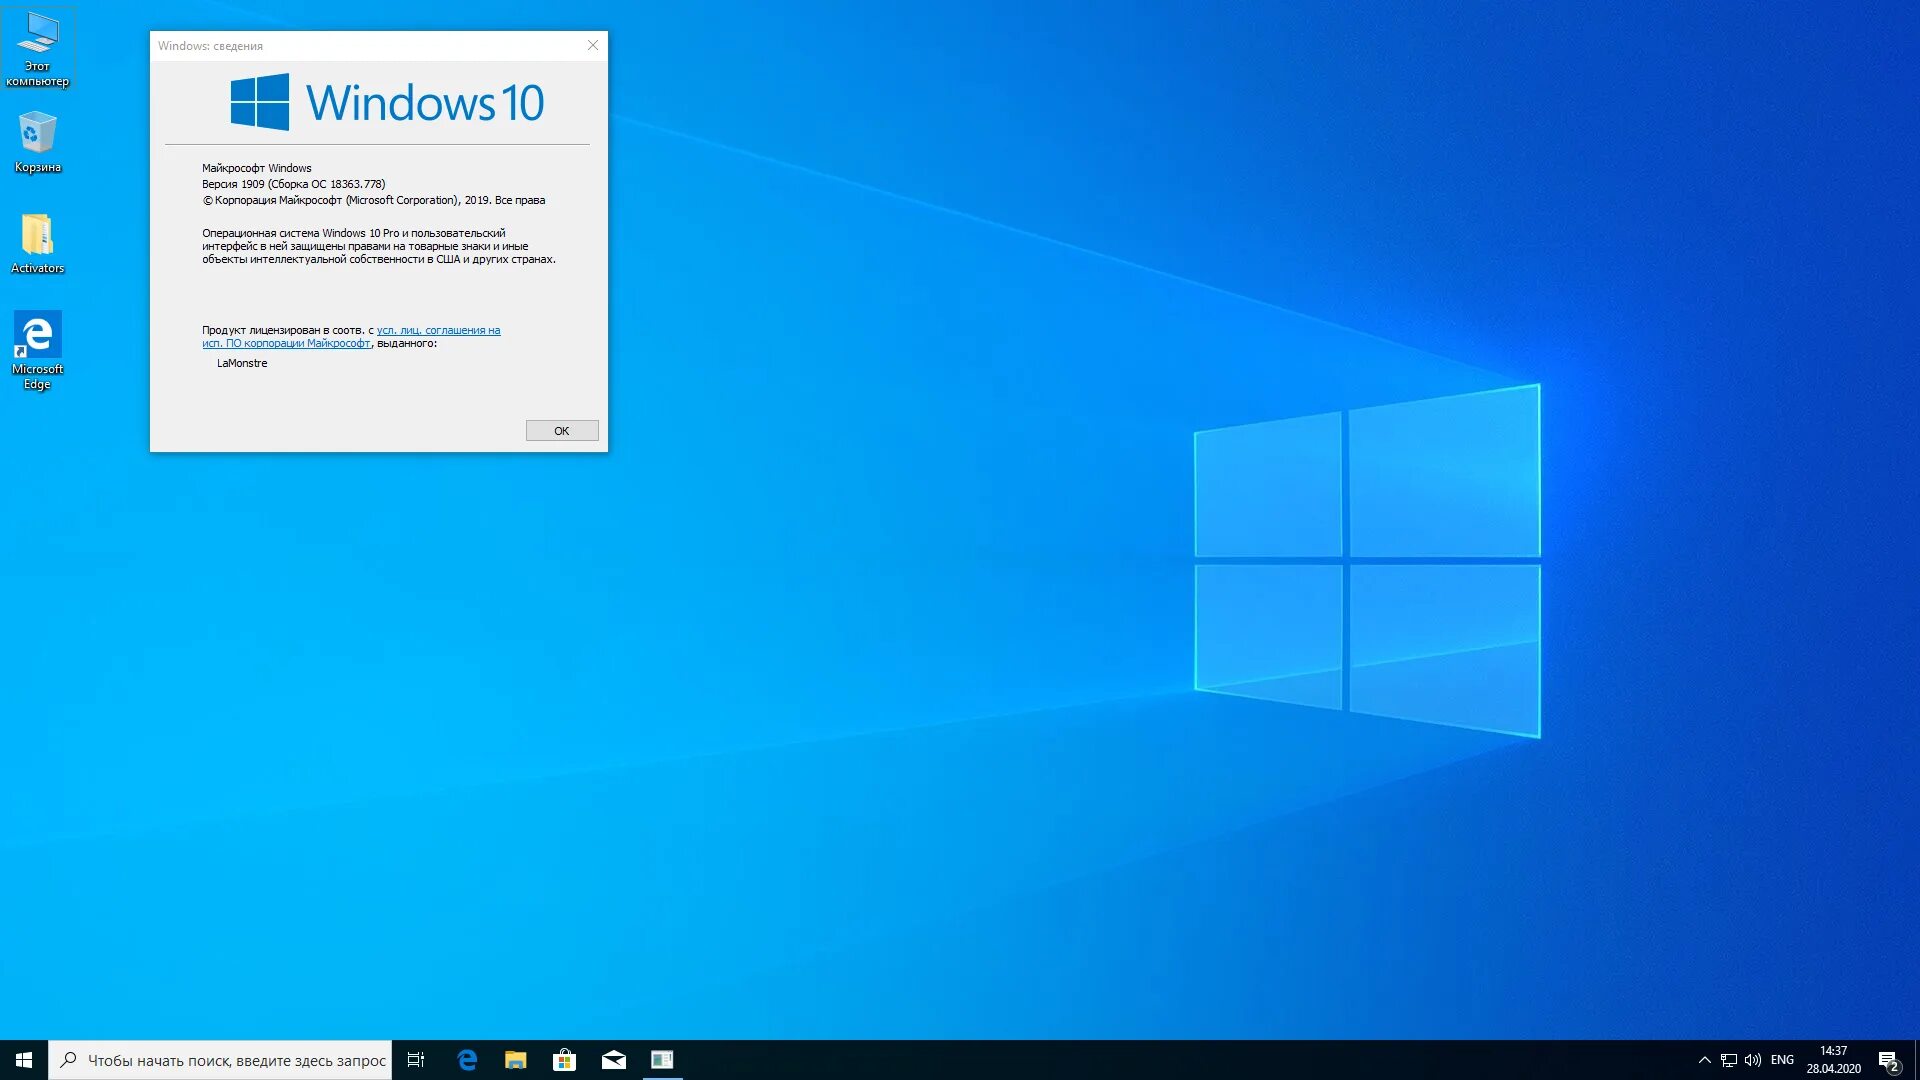Open the clock and date flyout
1920x1080 pixels.
click(1833, 1060)
